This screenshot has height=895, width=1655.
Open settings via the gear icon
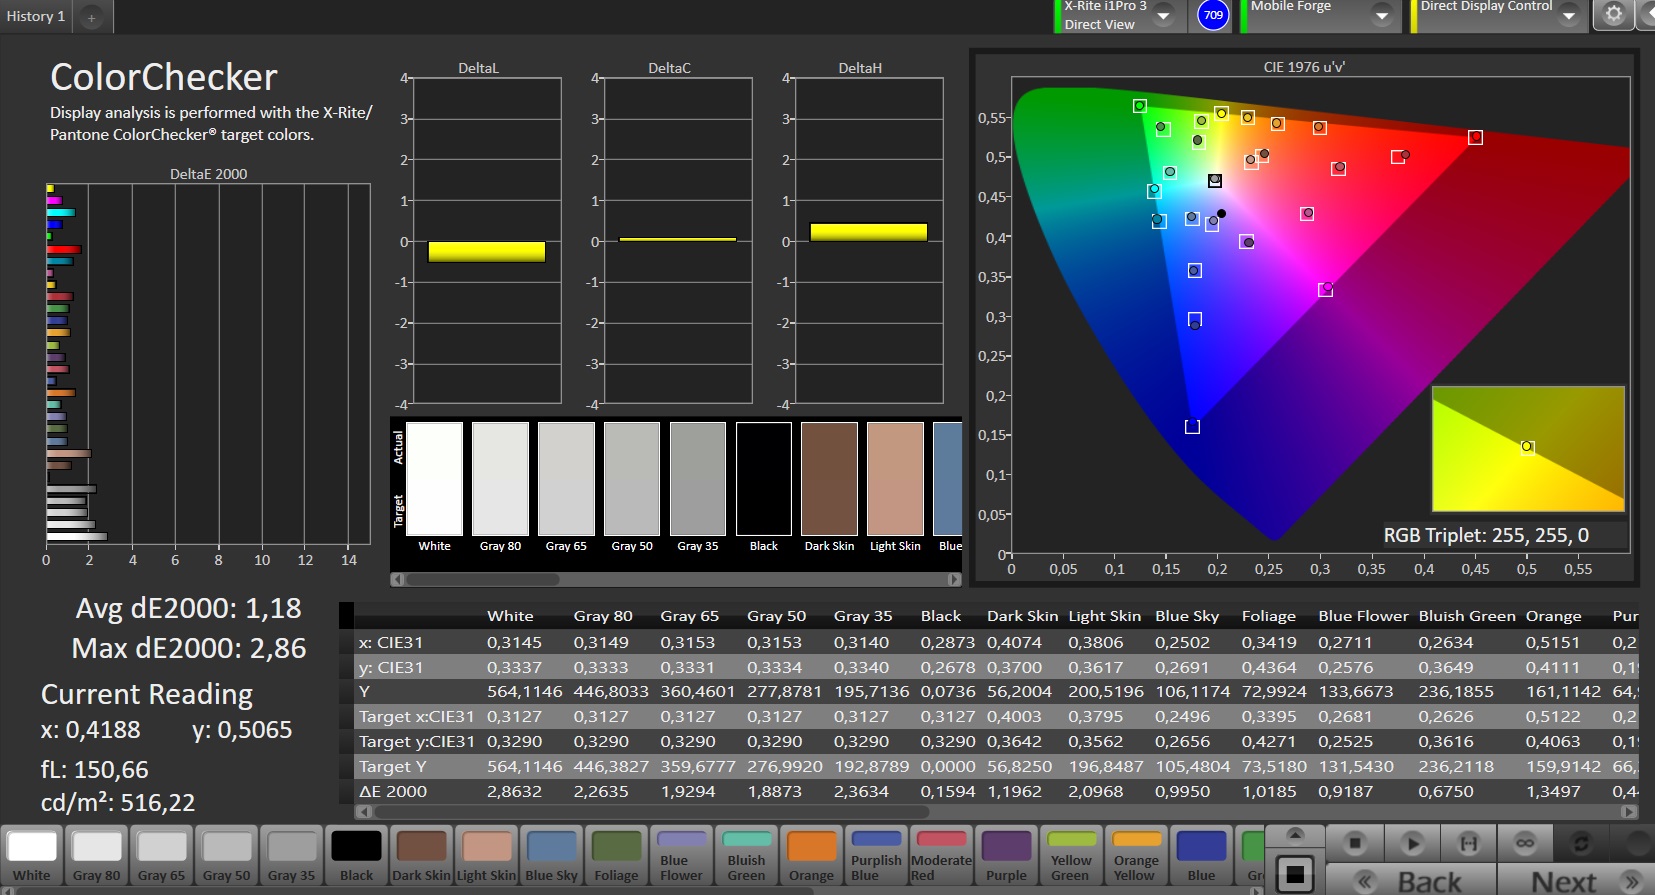click(x=1613, y=15)
